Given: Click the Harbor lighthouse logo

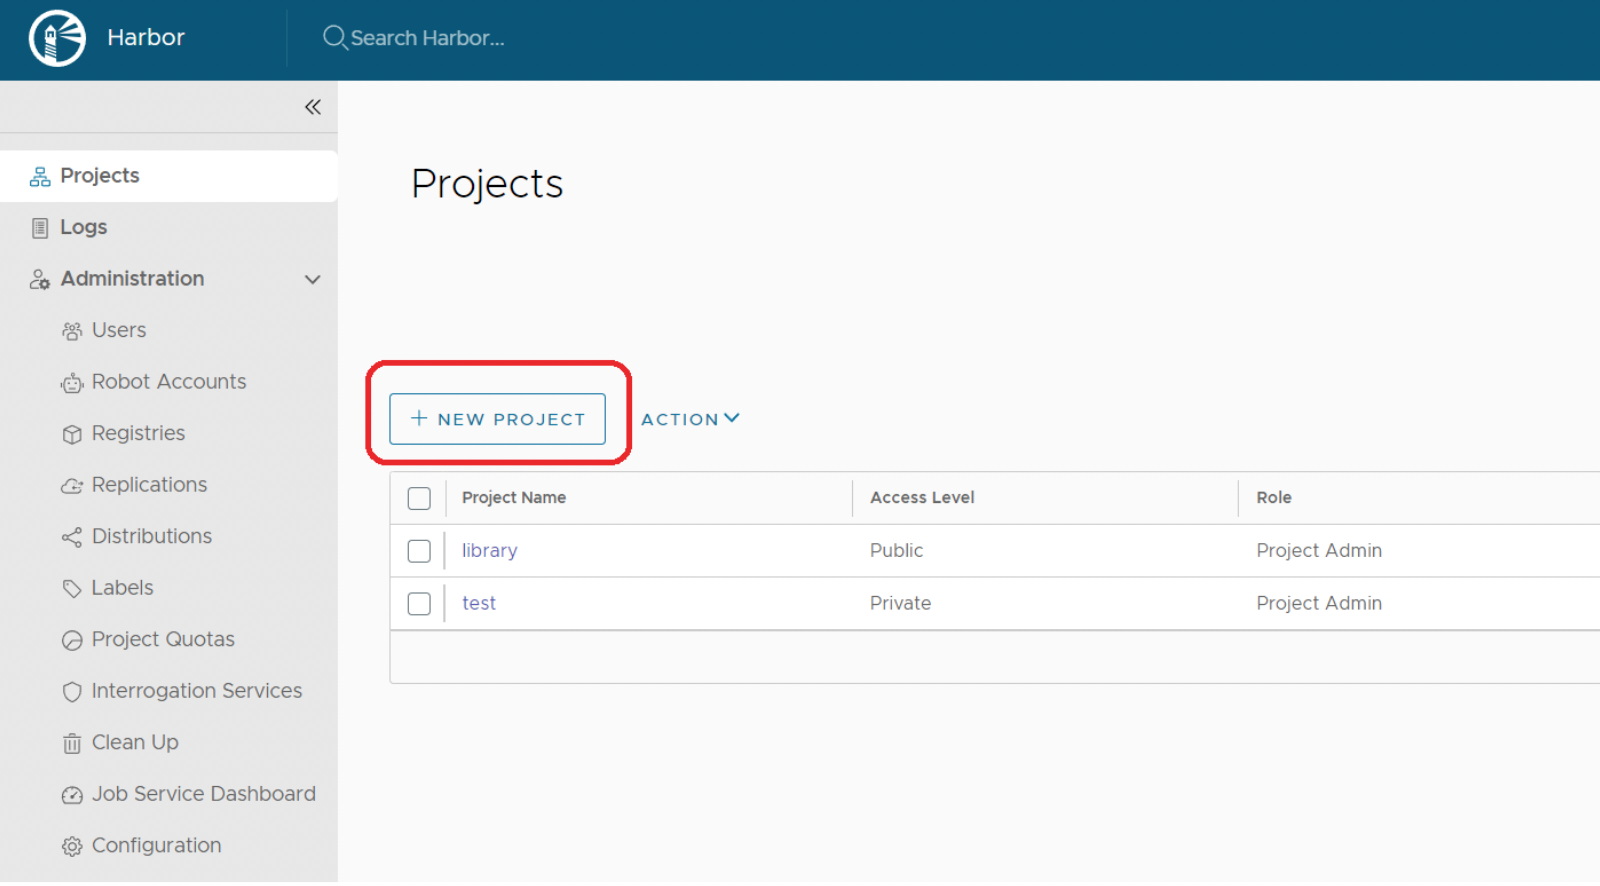Looking at the screenshot, I should [57, 38].
